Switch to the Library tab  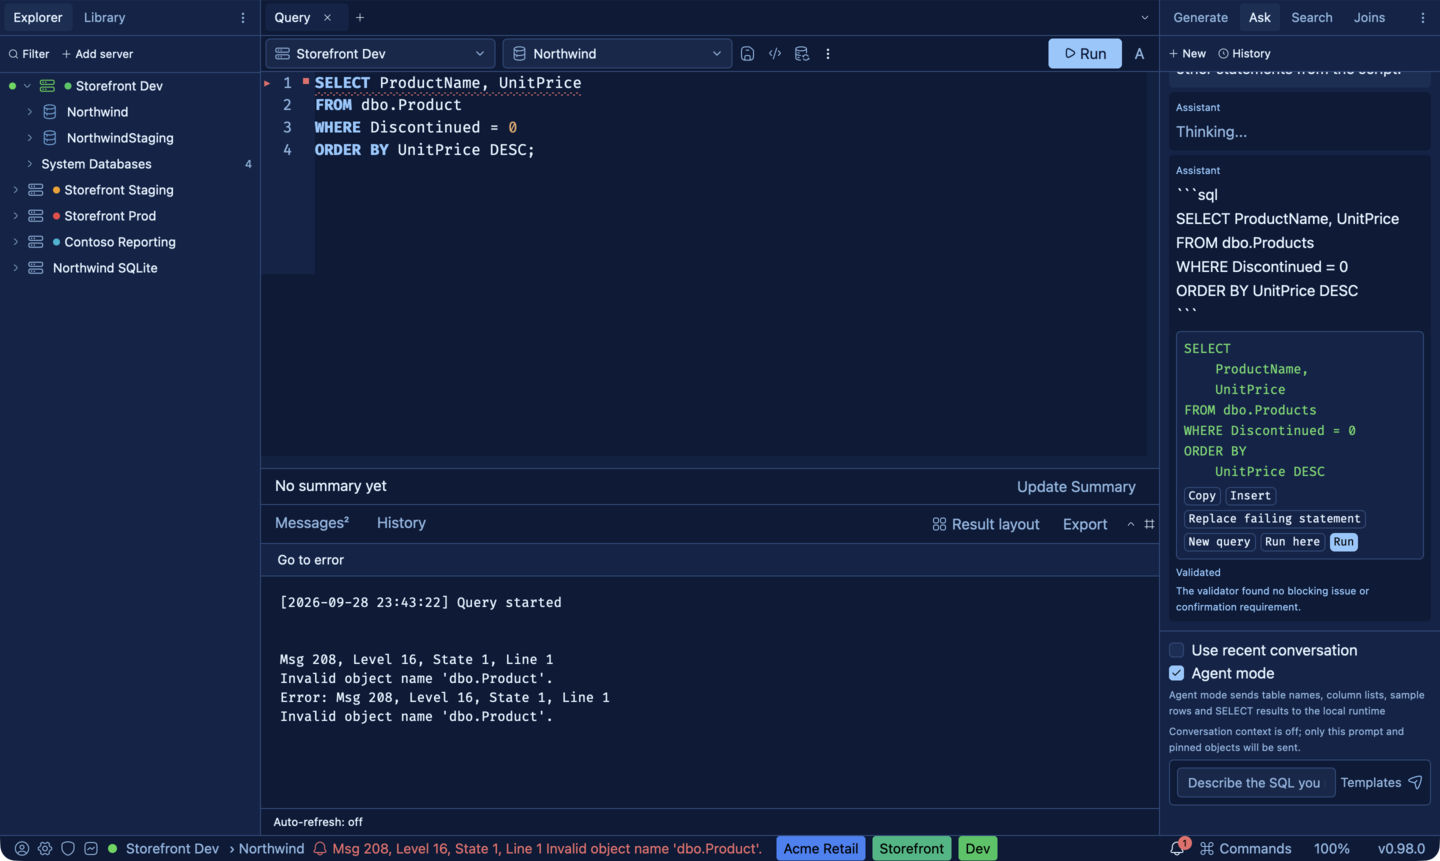coord(105,18)
